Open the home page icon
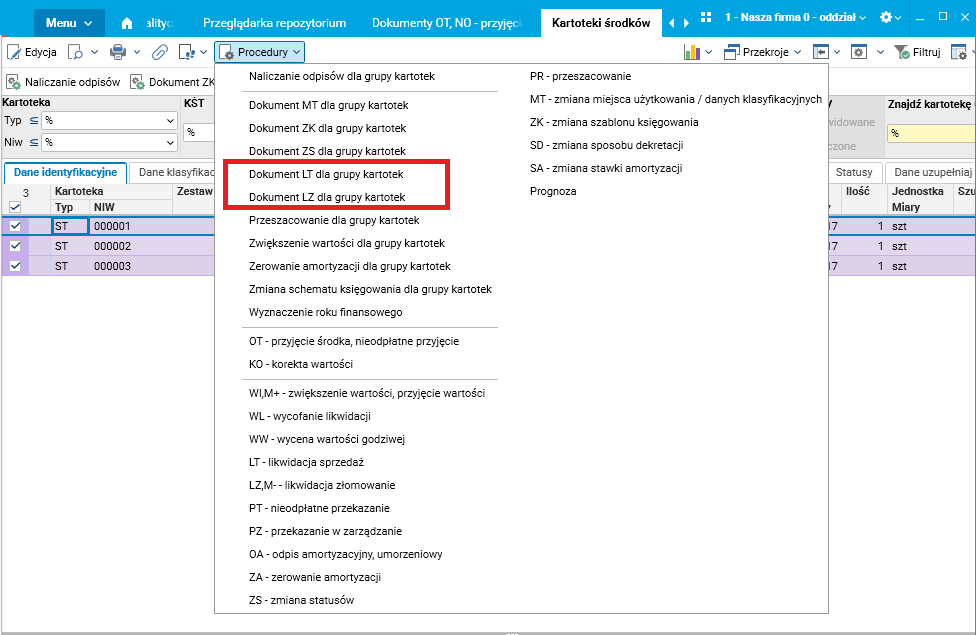The image size is (976, 635). pyautogui.click(x=127, y=23)
